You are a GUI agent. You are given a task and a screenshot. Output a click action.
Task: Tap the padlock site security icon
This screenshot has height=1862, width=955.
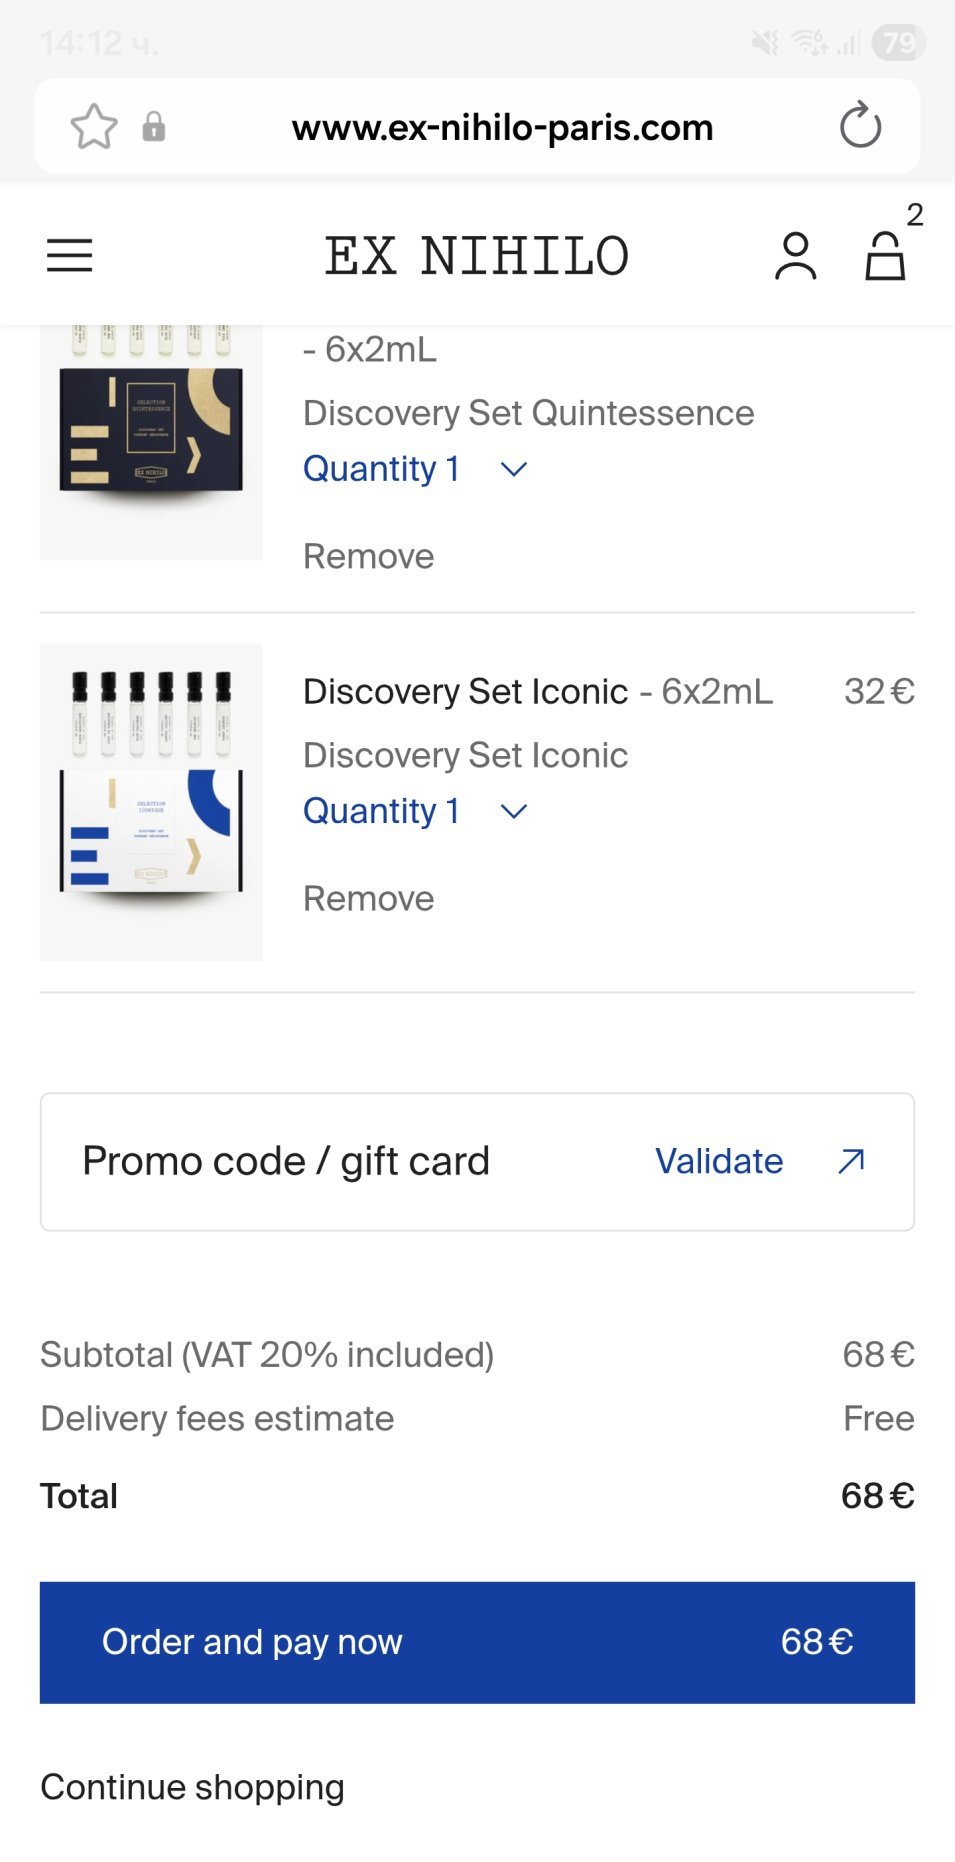pos(153,127)
